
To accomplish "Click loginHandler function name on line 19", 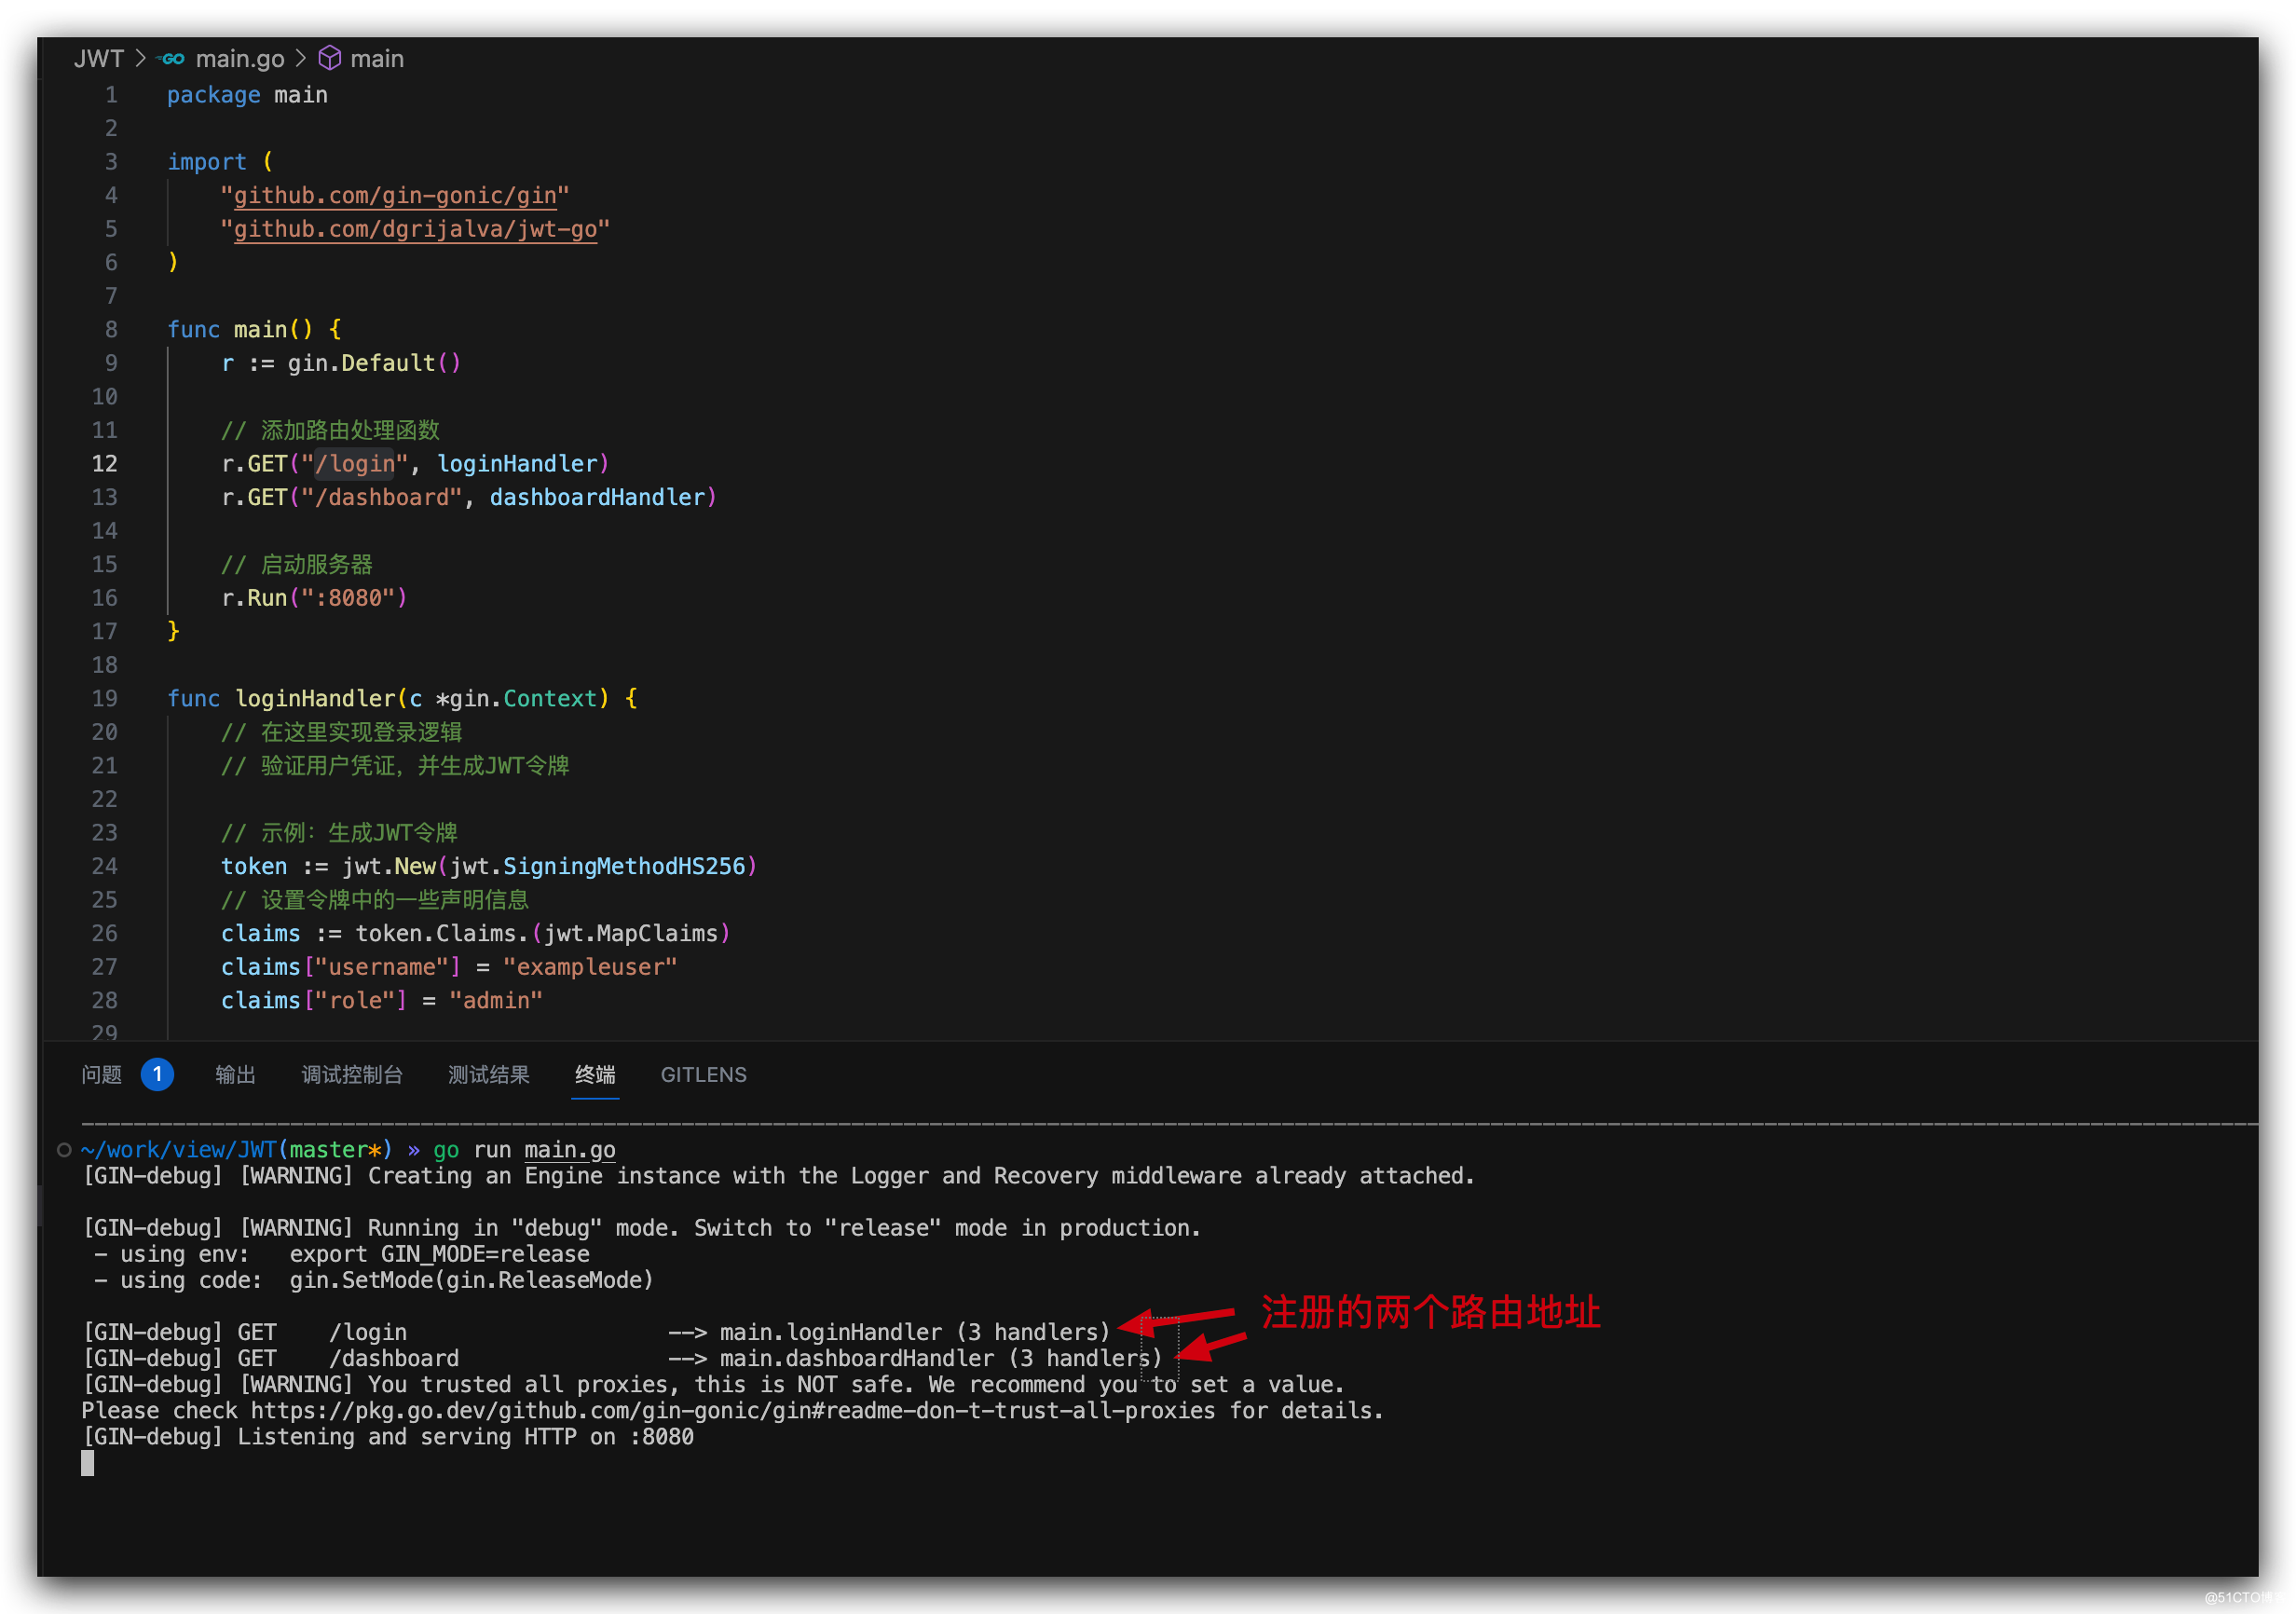I will (x=315, y=699).
